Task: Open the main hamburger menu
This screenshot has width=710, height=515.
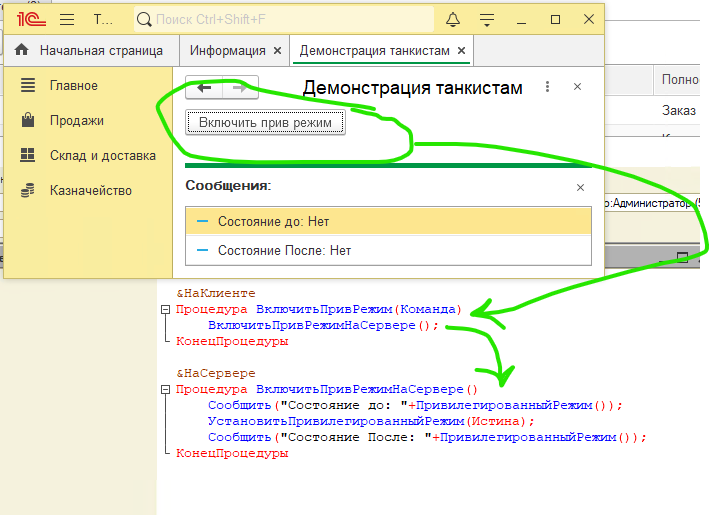Action: pyautogui.click(x=67, y=19)
